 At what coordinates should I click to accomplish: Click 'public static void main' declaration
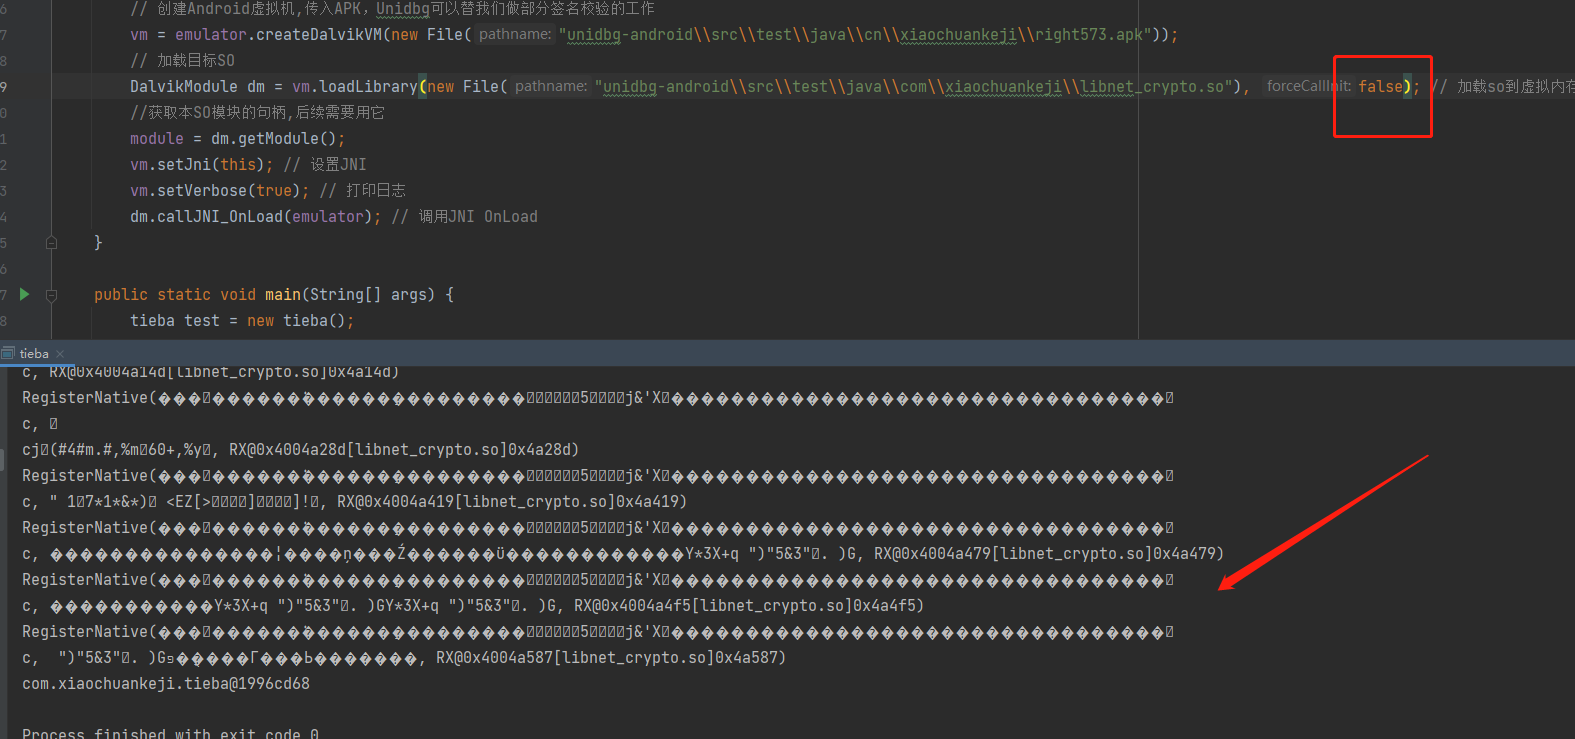(274, 294)
